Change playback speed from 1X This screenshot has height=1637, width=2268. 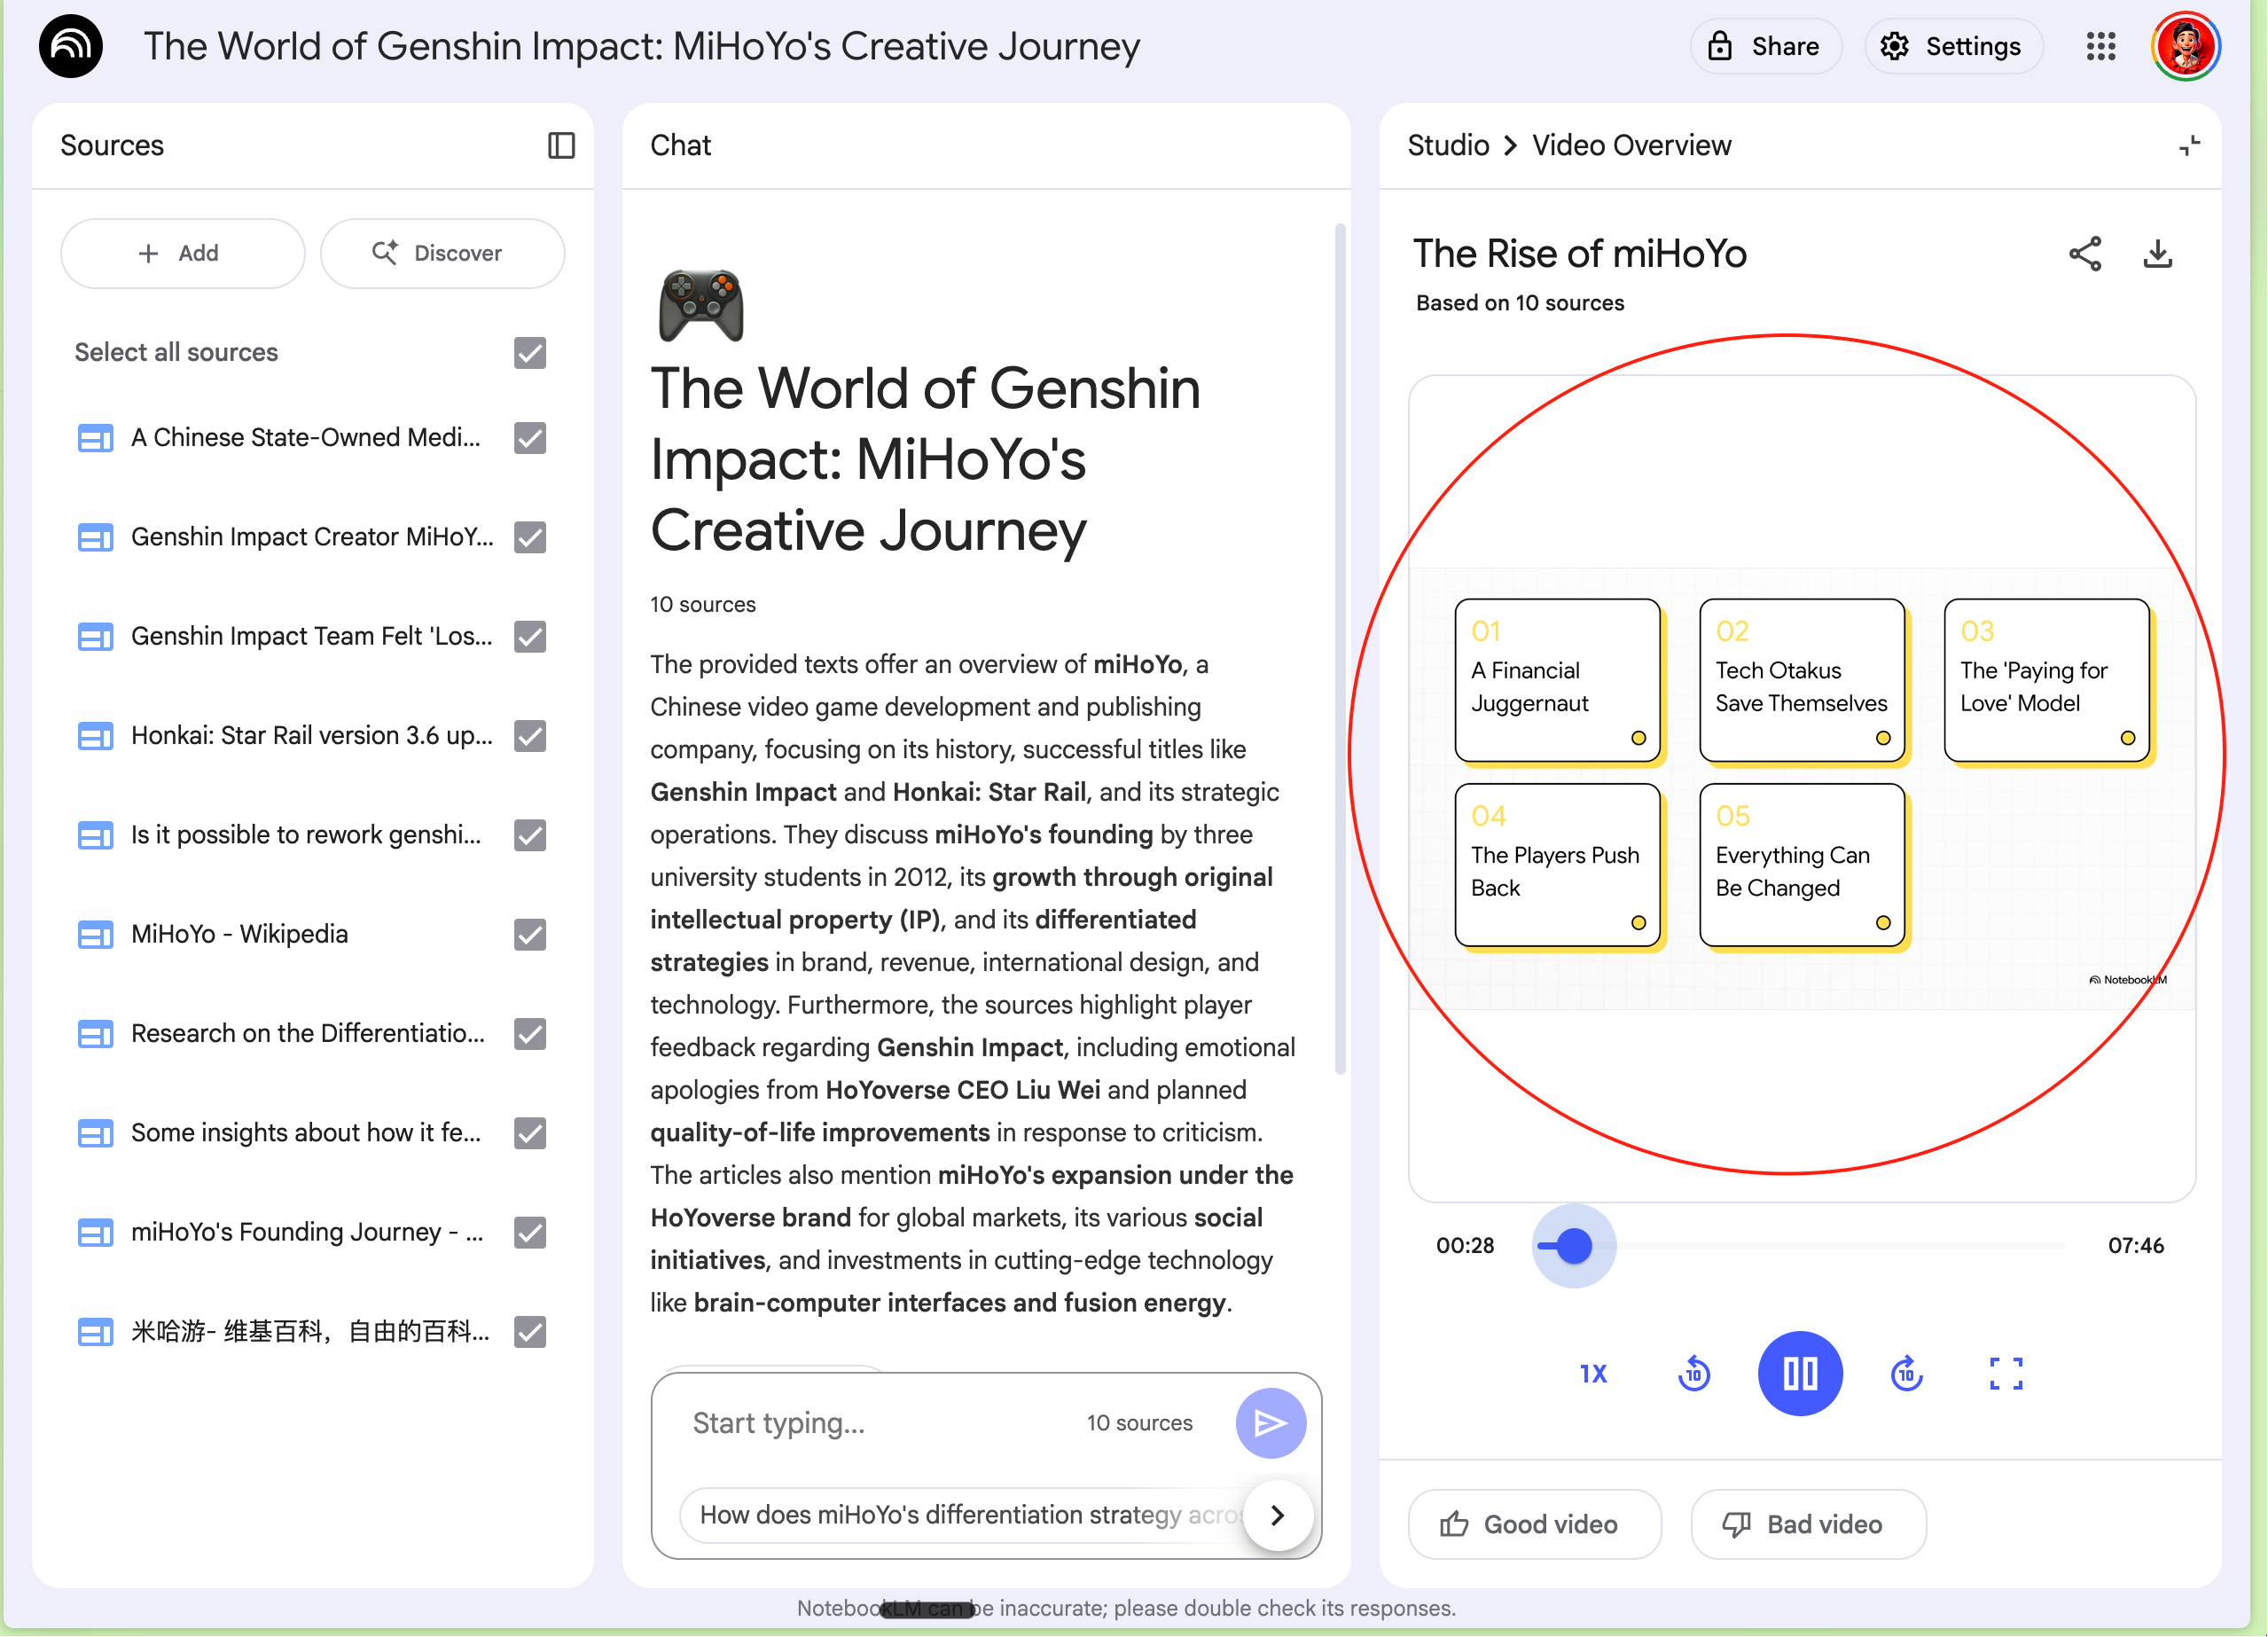[1593, 1374]
